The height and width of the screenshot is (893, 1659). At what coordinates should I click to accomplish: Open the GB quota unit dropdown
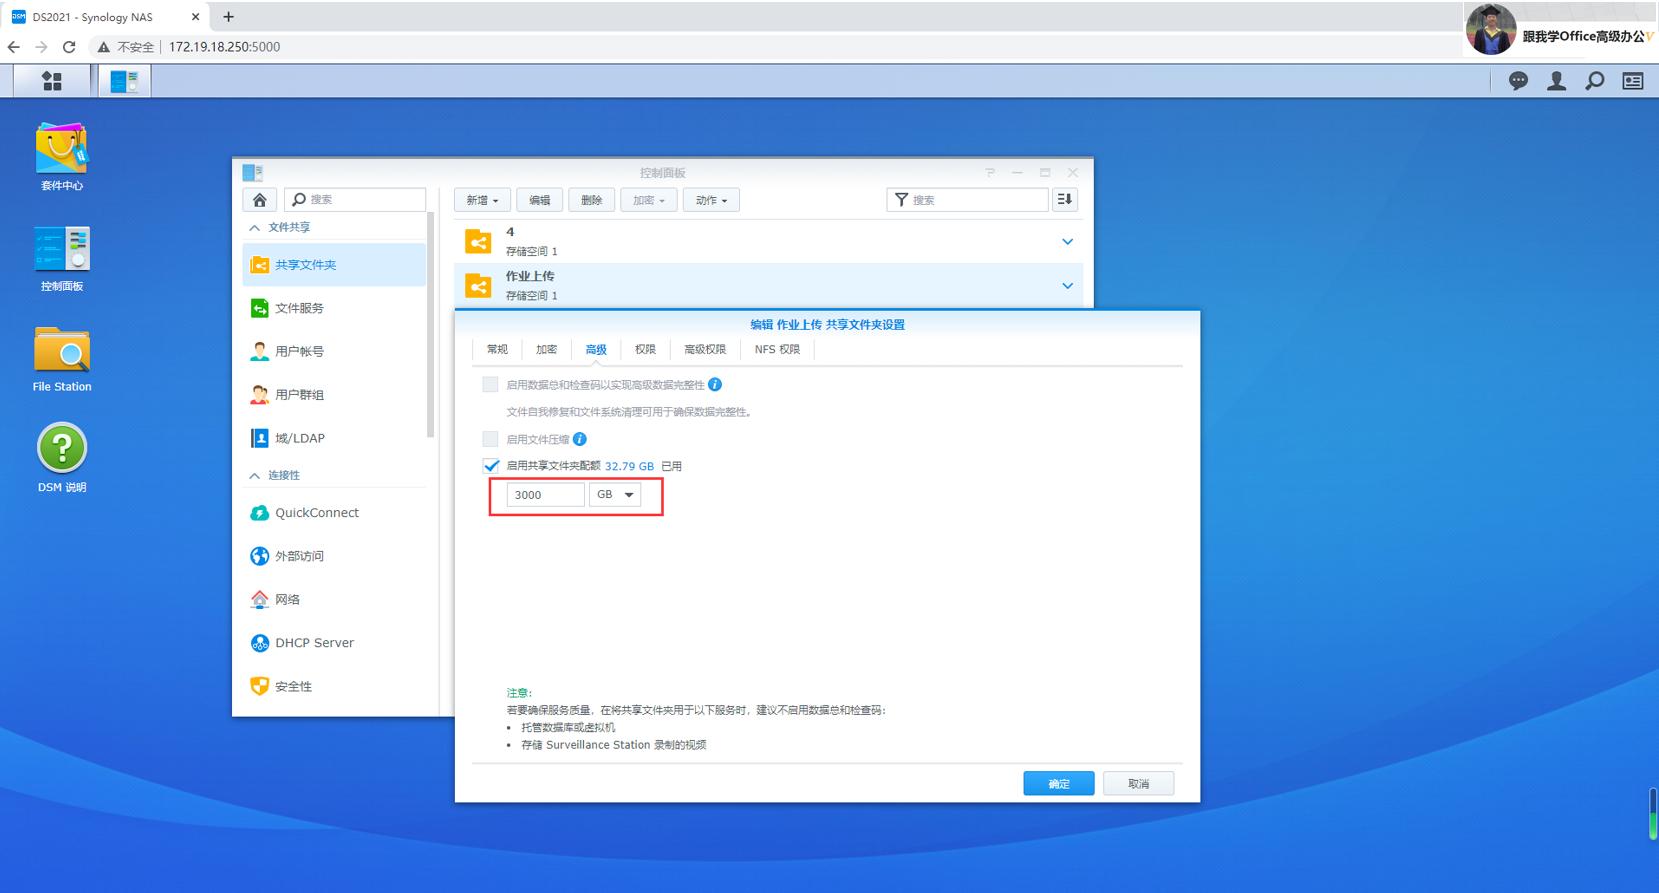615,495
